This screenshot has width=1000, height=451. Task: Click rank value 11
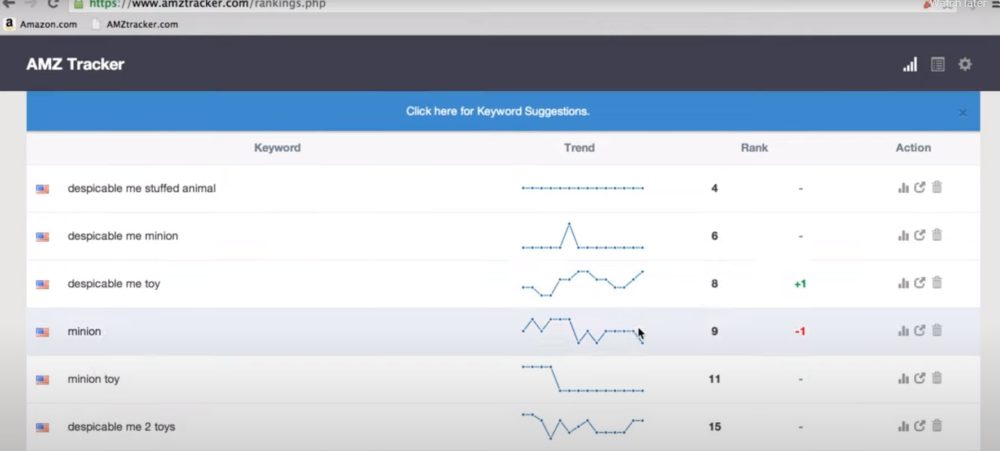(x=714, y=379)
